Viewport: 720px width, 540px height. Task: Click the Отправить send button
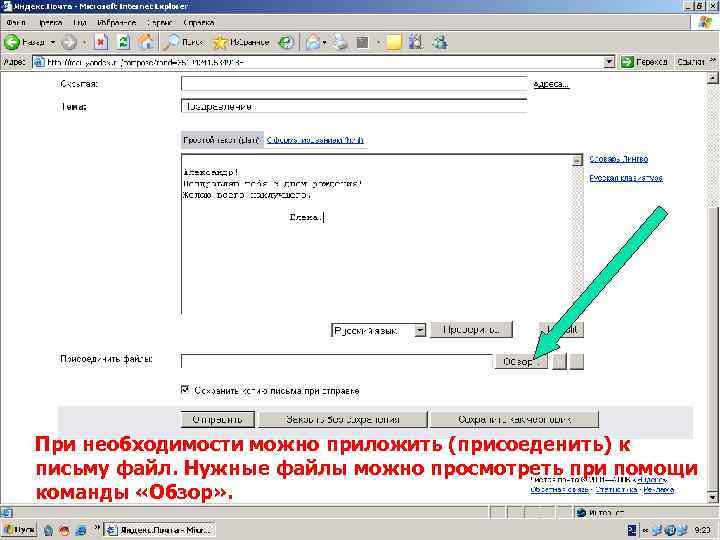pos(218,419)
